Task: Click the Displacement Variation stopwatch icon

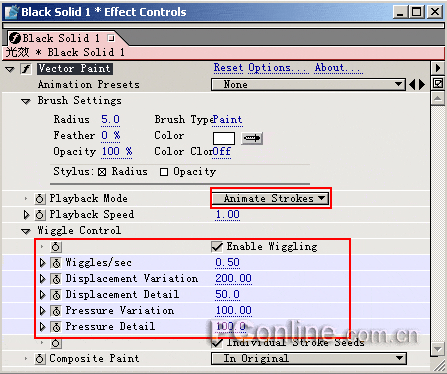Action: [x=56, y=279]
